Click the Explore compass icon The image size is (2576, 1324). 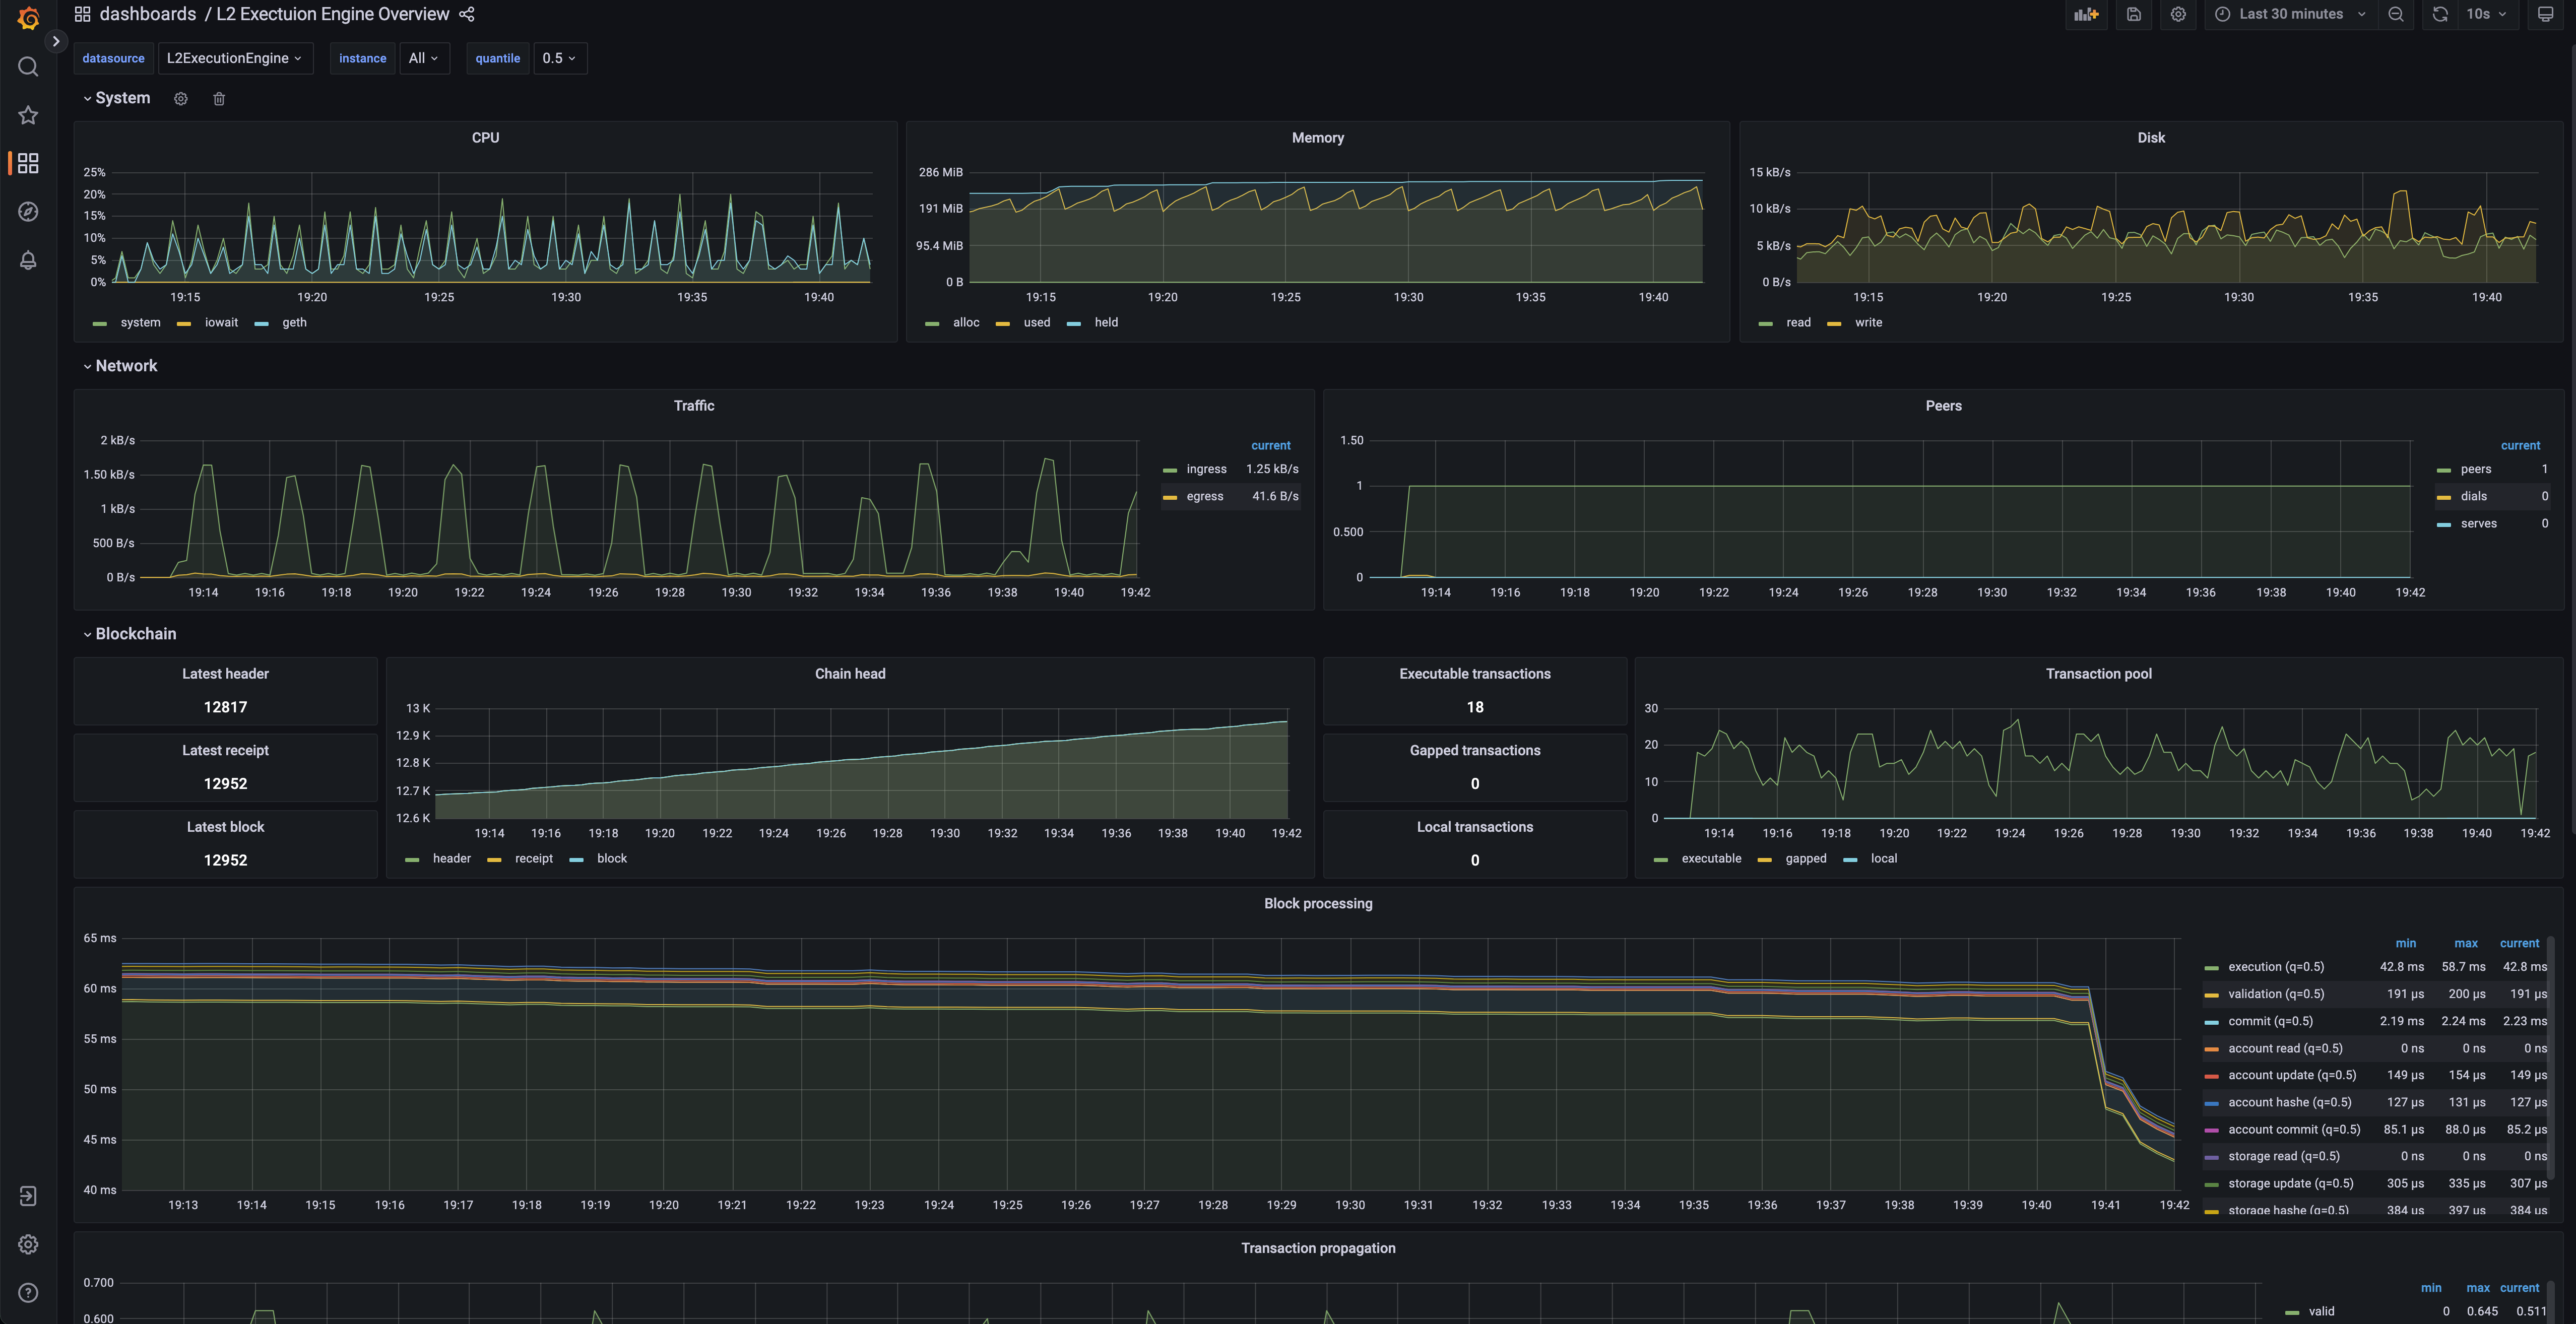(28, 212)
